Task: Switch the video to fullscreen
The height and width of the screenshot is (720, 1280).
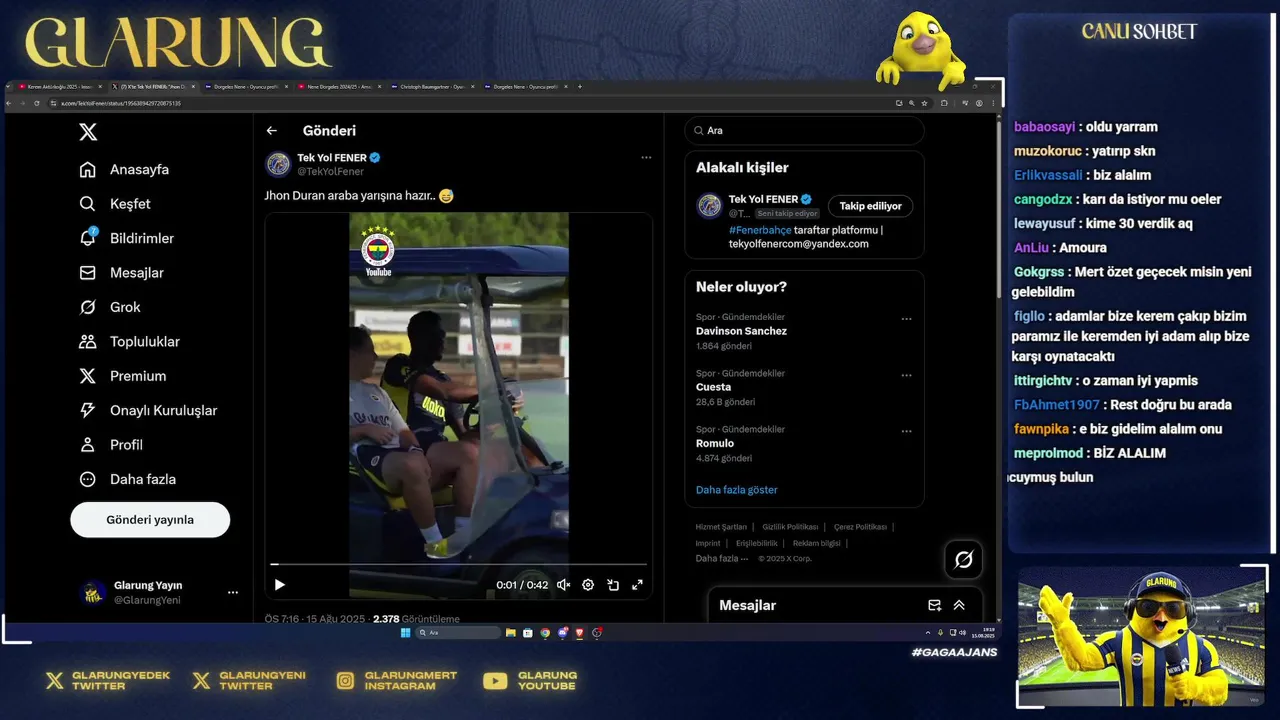Action: 637,585
